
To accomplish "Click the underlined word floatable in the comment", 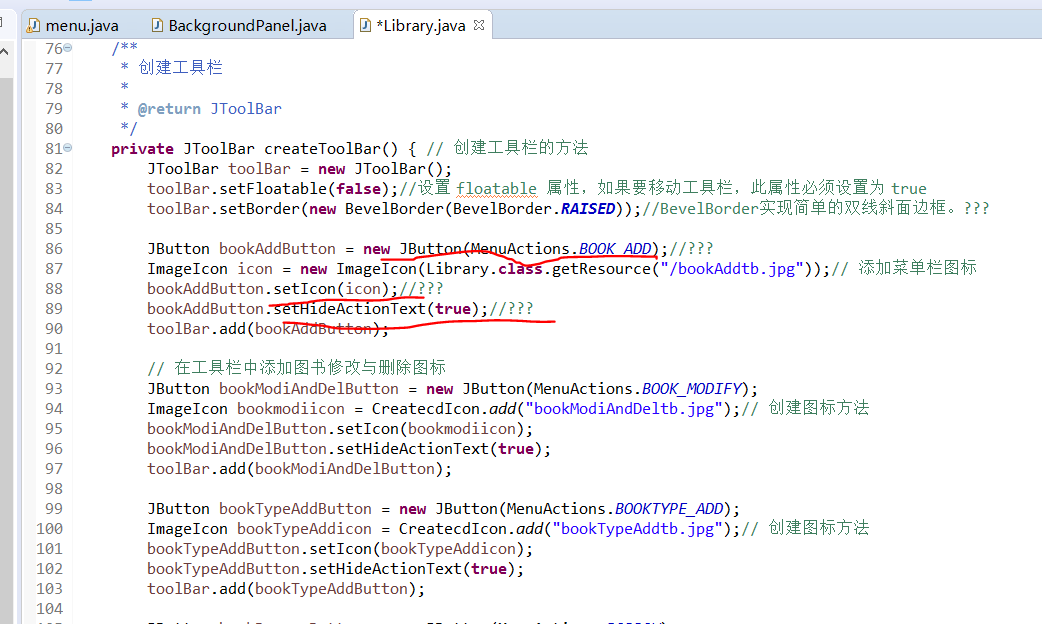I will (496, 189).
